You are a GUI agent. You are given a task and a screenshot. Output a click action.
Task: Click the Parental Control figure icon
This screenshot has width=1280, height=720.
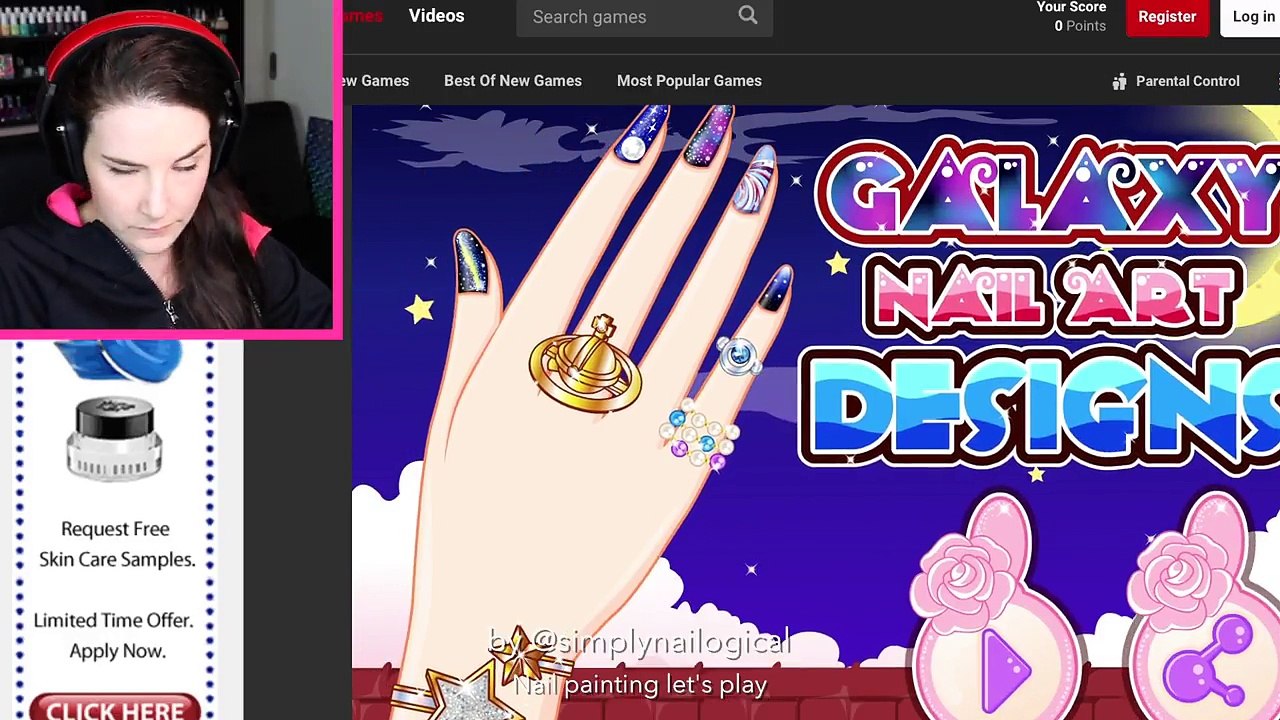pos(1119,81)
